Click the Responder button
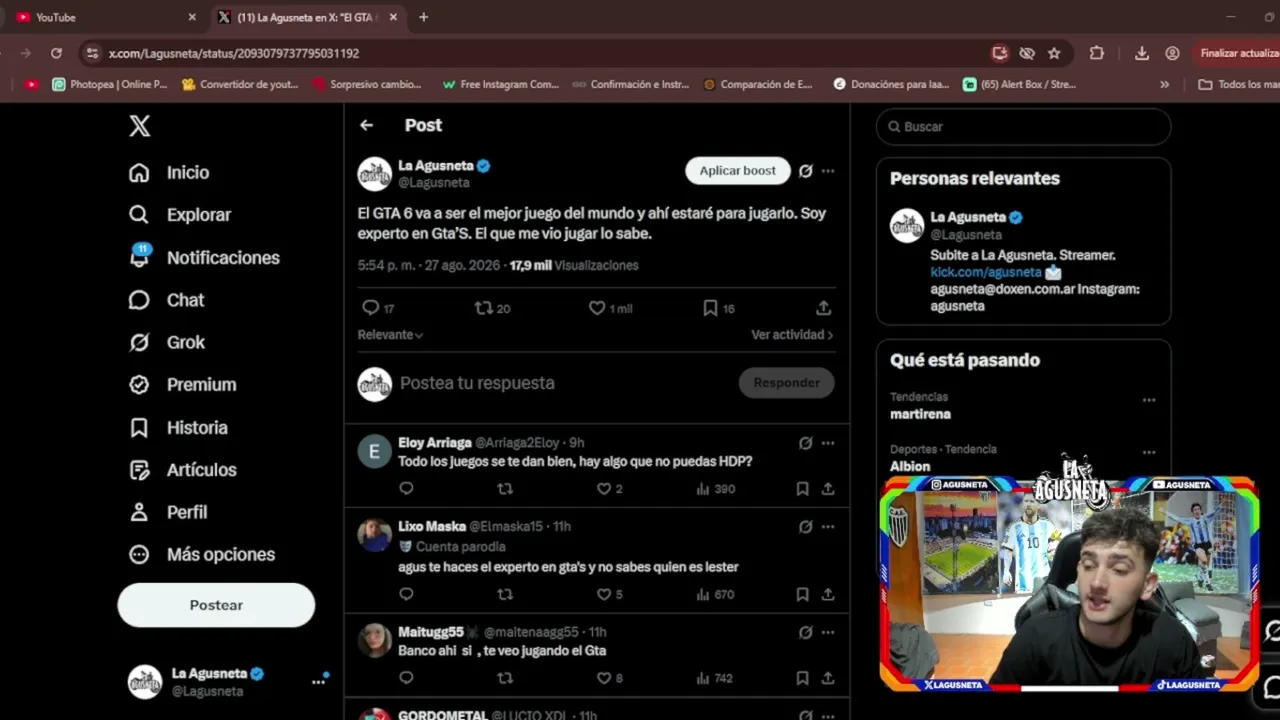Image resolution: width=1280 pixels, height=720 pixels. (786, 383)
